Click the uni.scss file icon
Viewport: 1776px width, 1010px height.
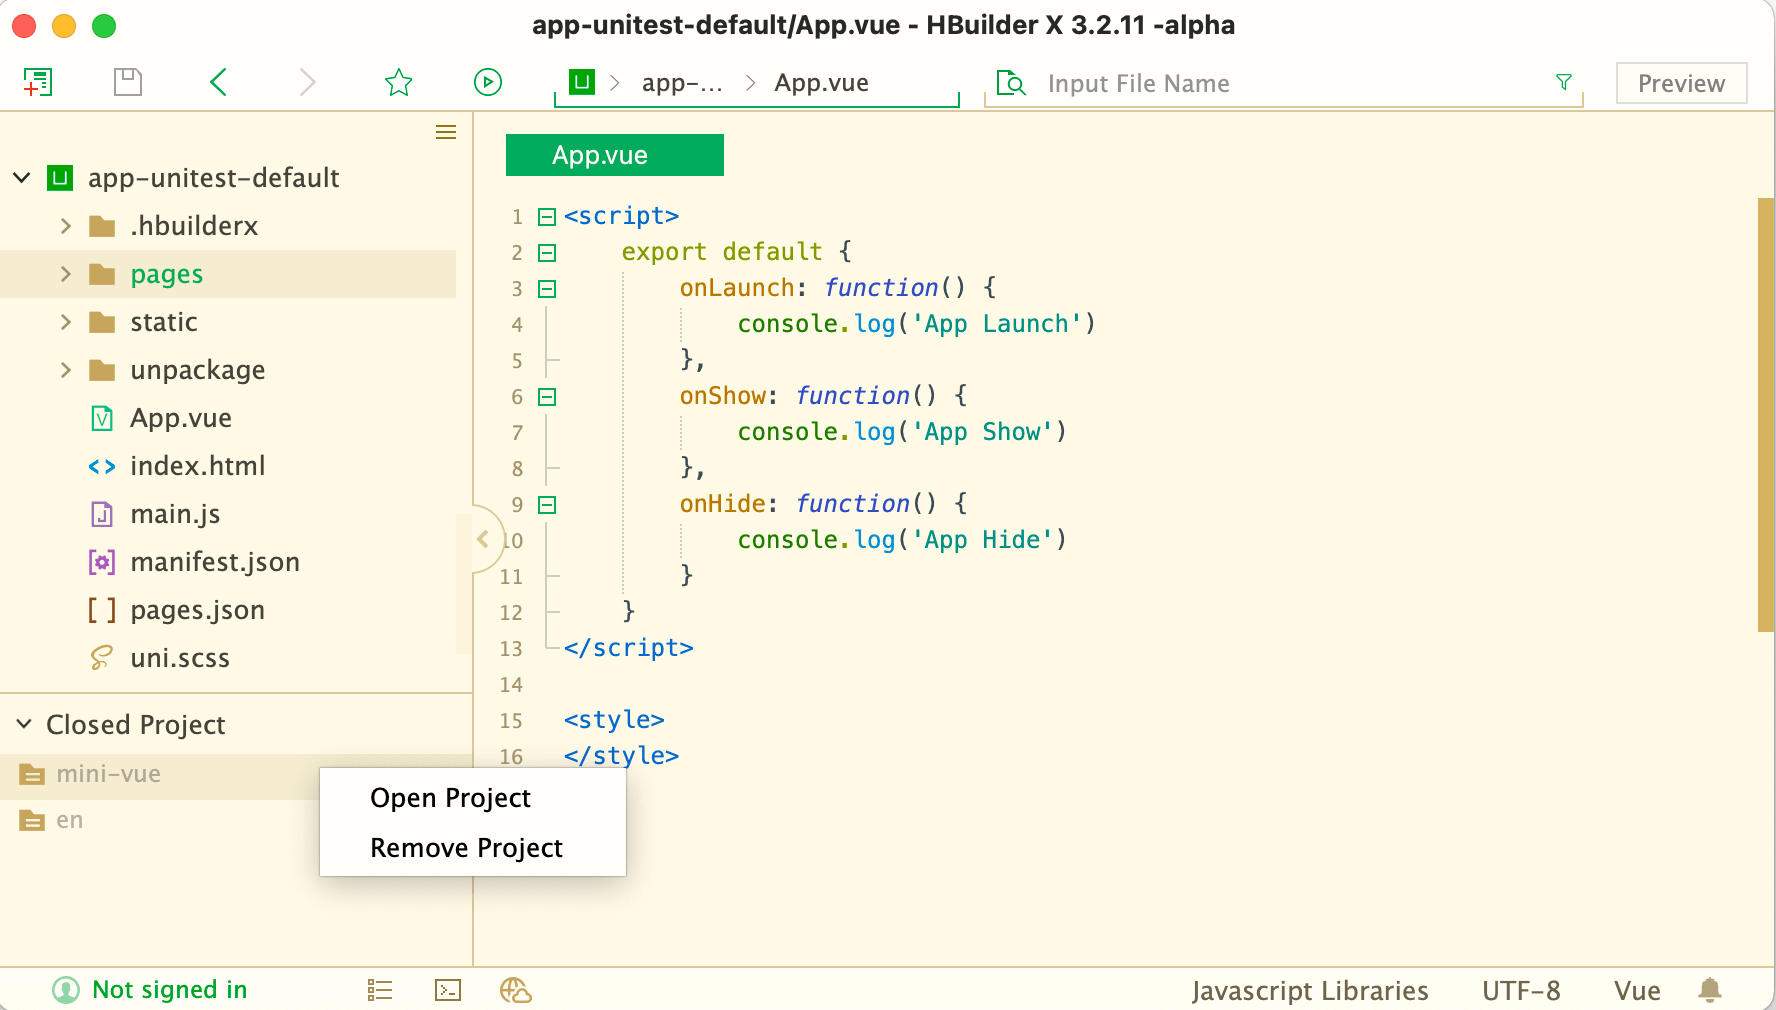102,658
